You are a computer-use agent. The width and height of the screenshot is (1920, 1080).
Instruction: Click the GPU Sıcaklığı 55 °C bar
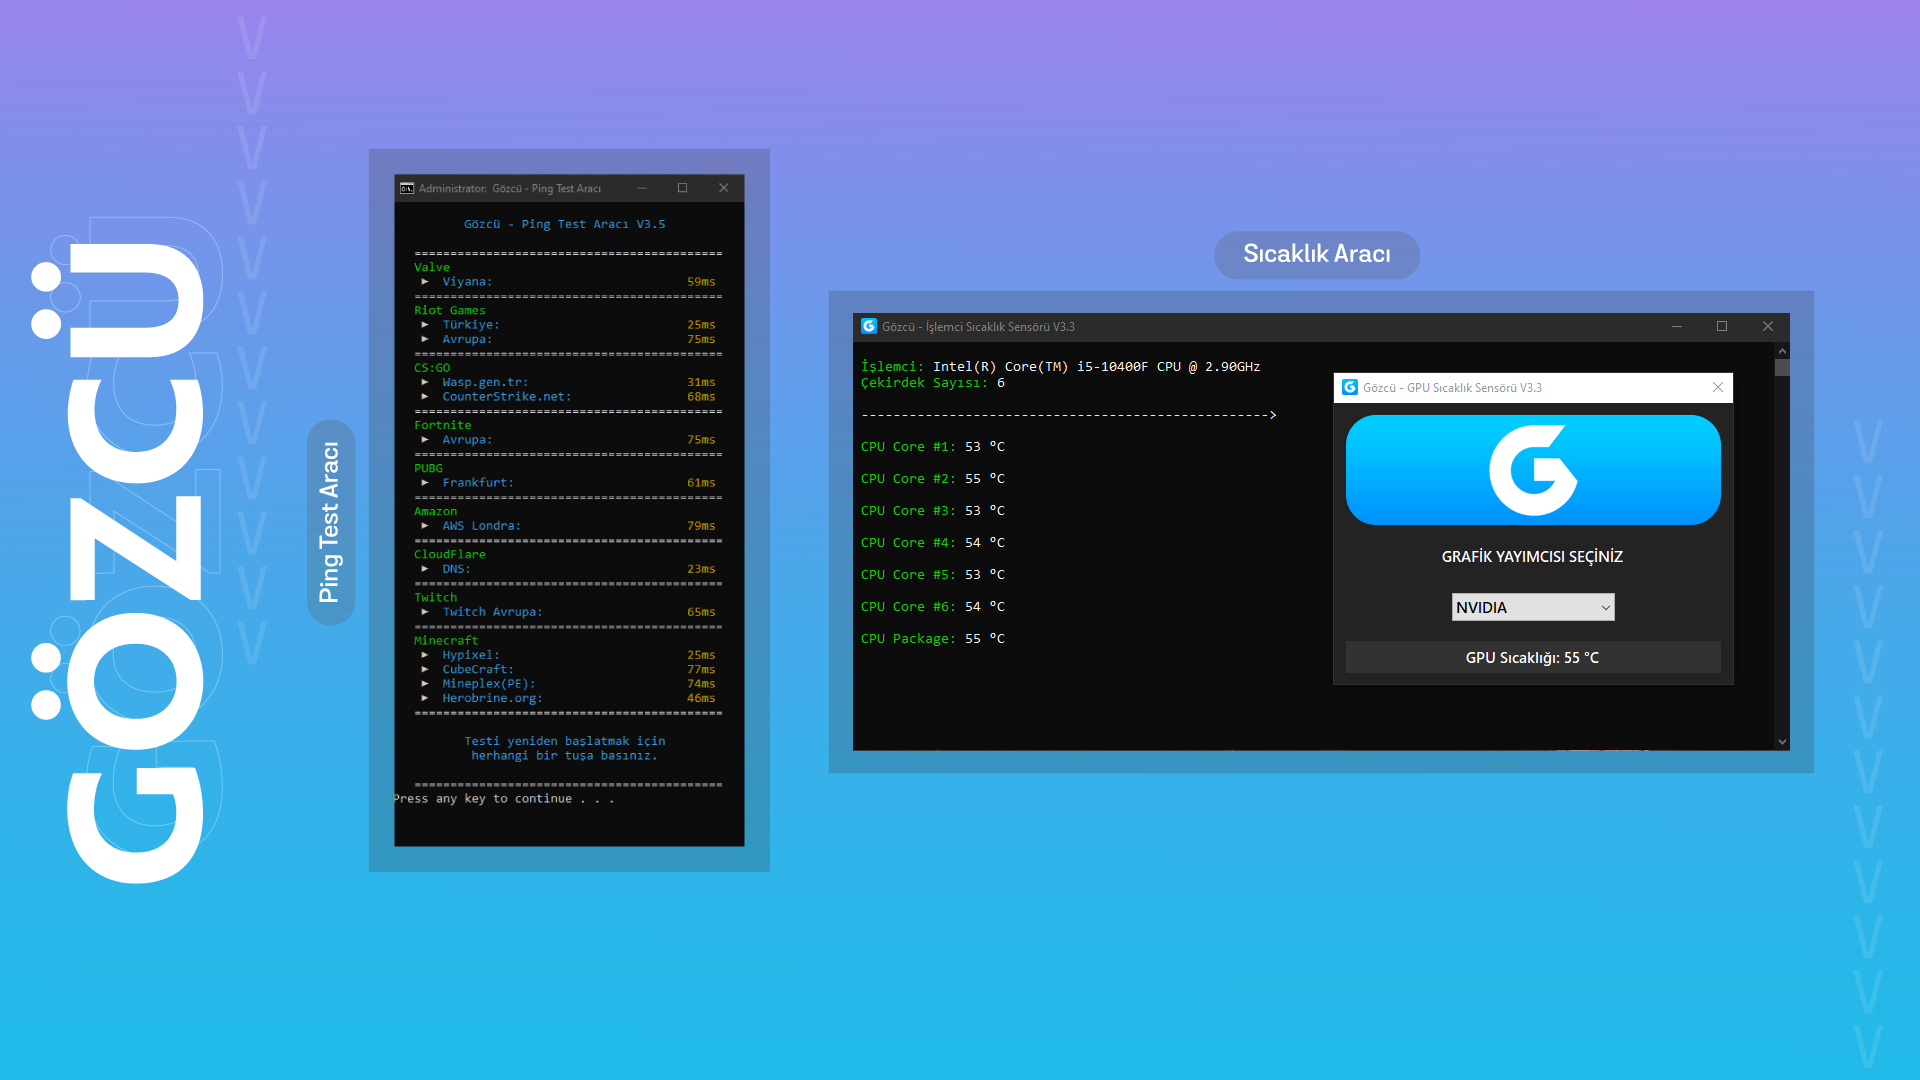click(x=1532, y=657)
